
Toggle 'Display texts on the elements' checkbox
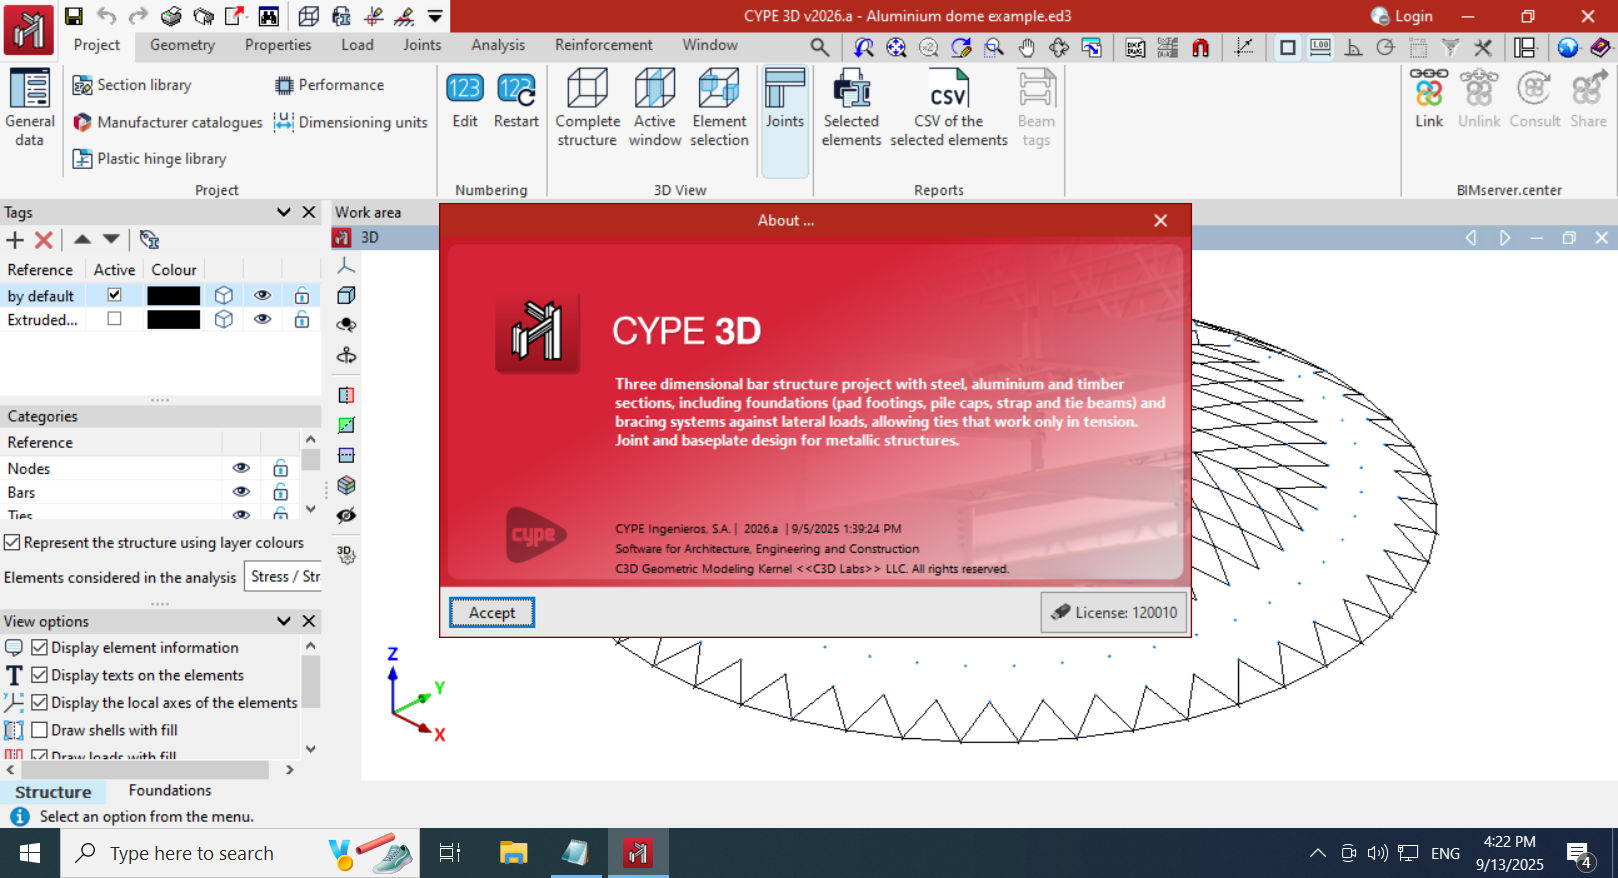pyautogui.click(x=40, y=675)
